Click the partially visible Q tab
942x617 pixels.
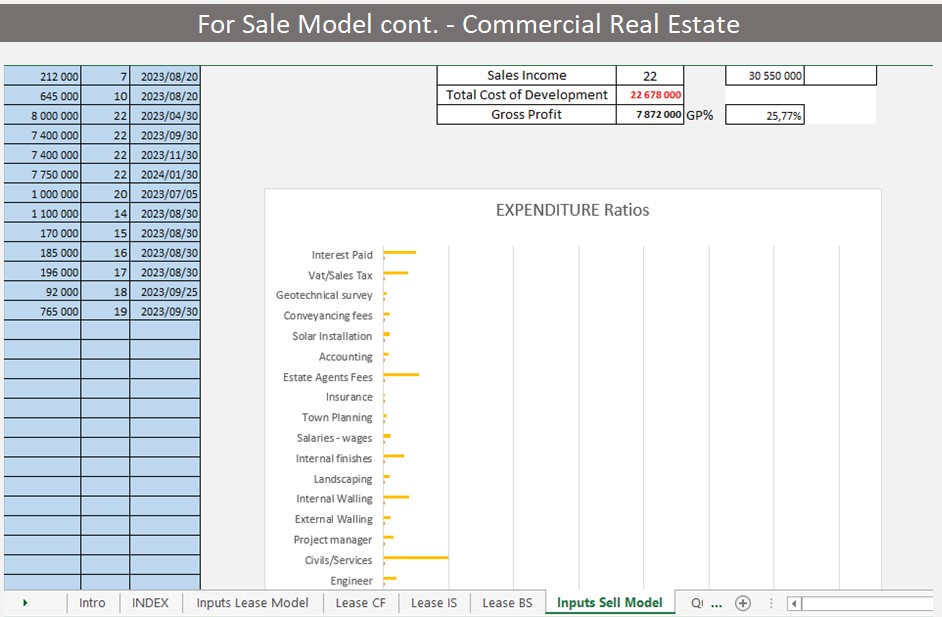click(x=696, y=603)
